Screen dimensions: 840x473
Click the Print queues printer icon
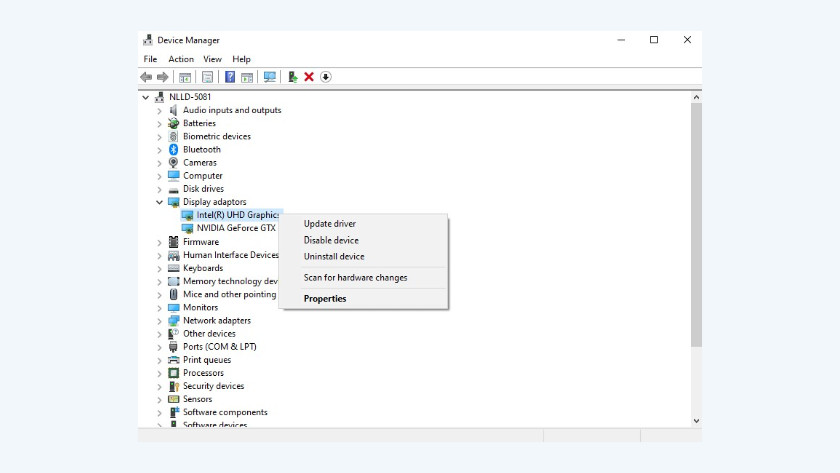(174, 360)
